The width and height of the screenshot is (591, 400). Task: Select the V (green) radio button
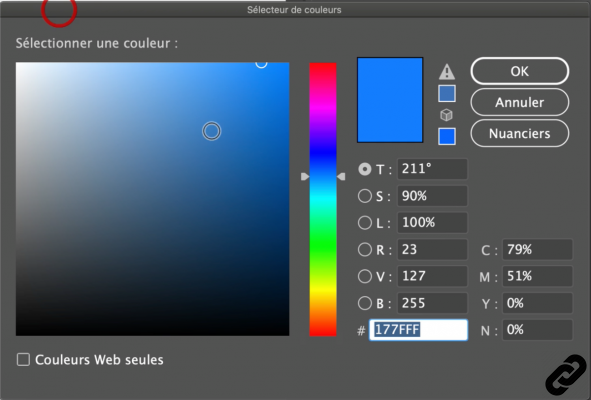click(x=364, y=276)
